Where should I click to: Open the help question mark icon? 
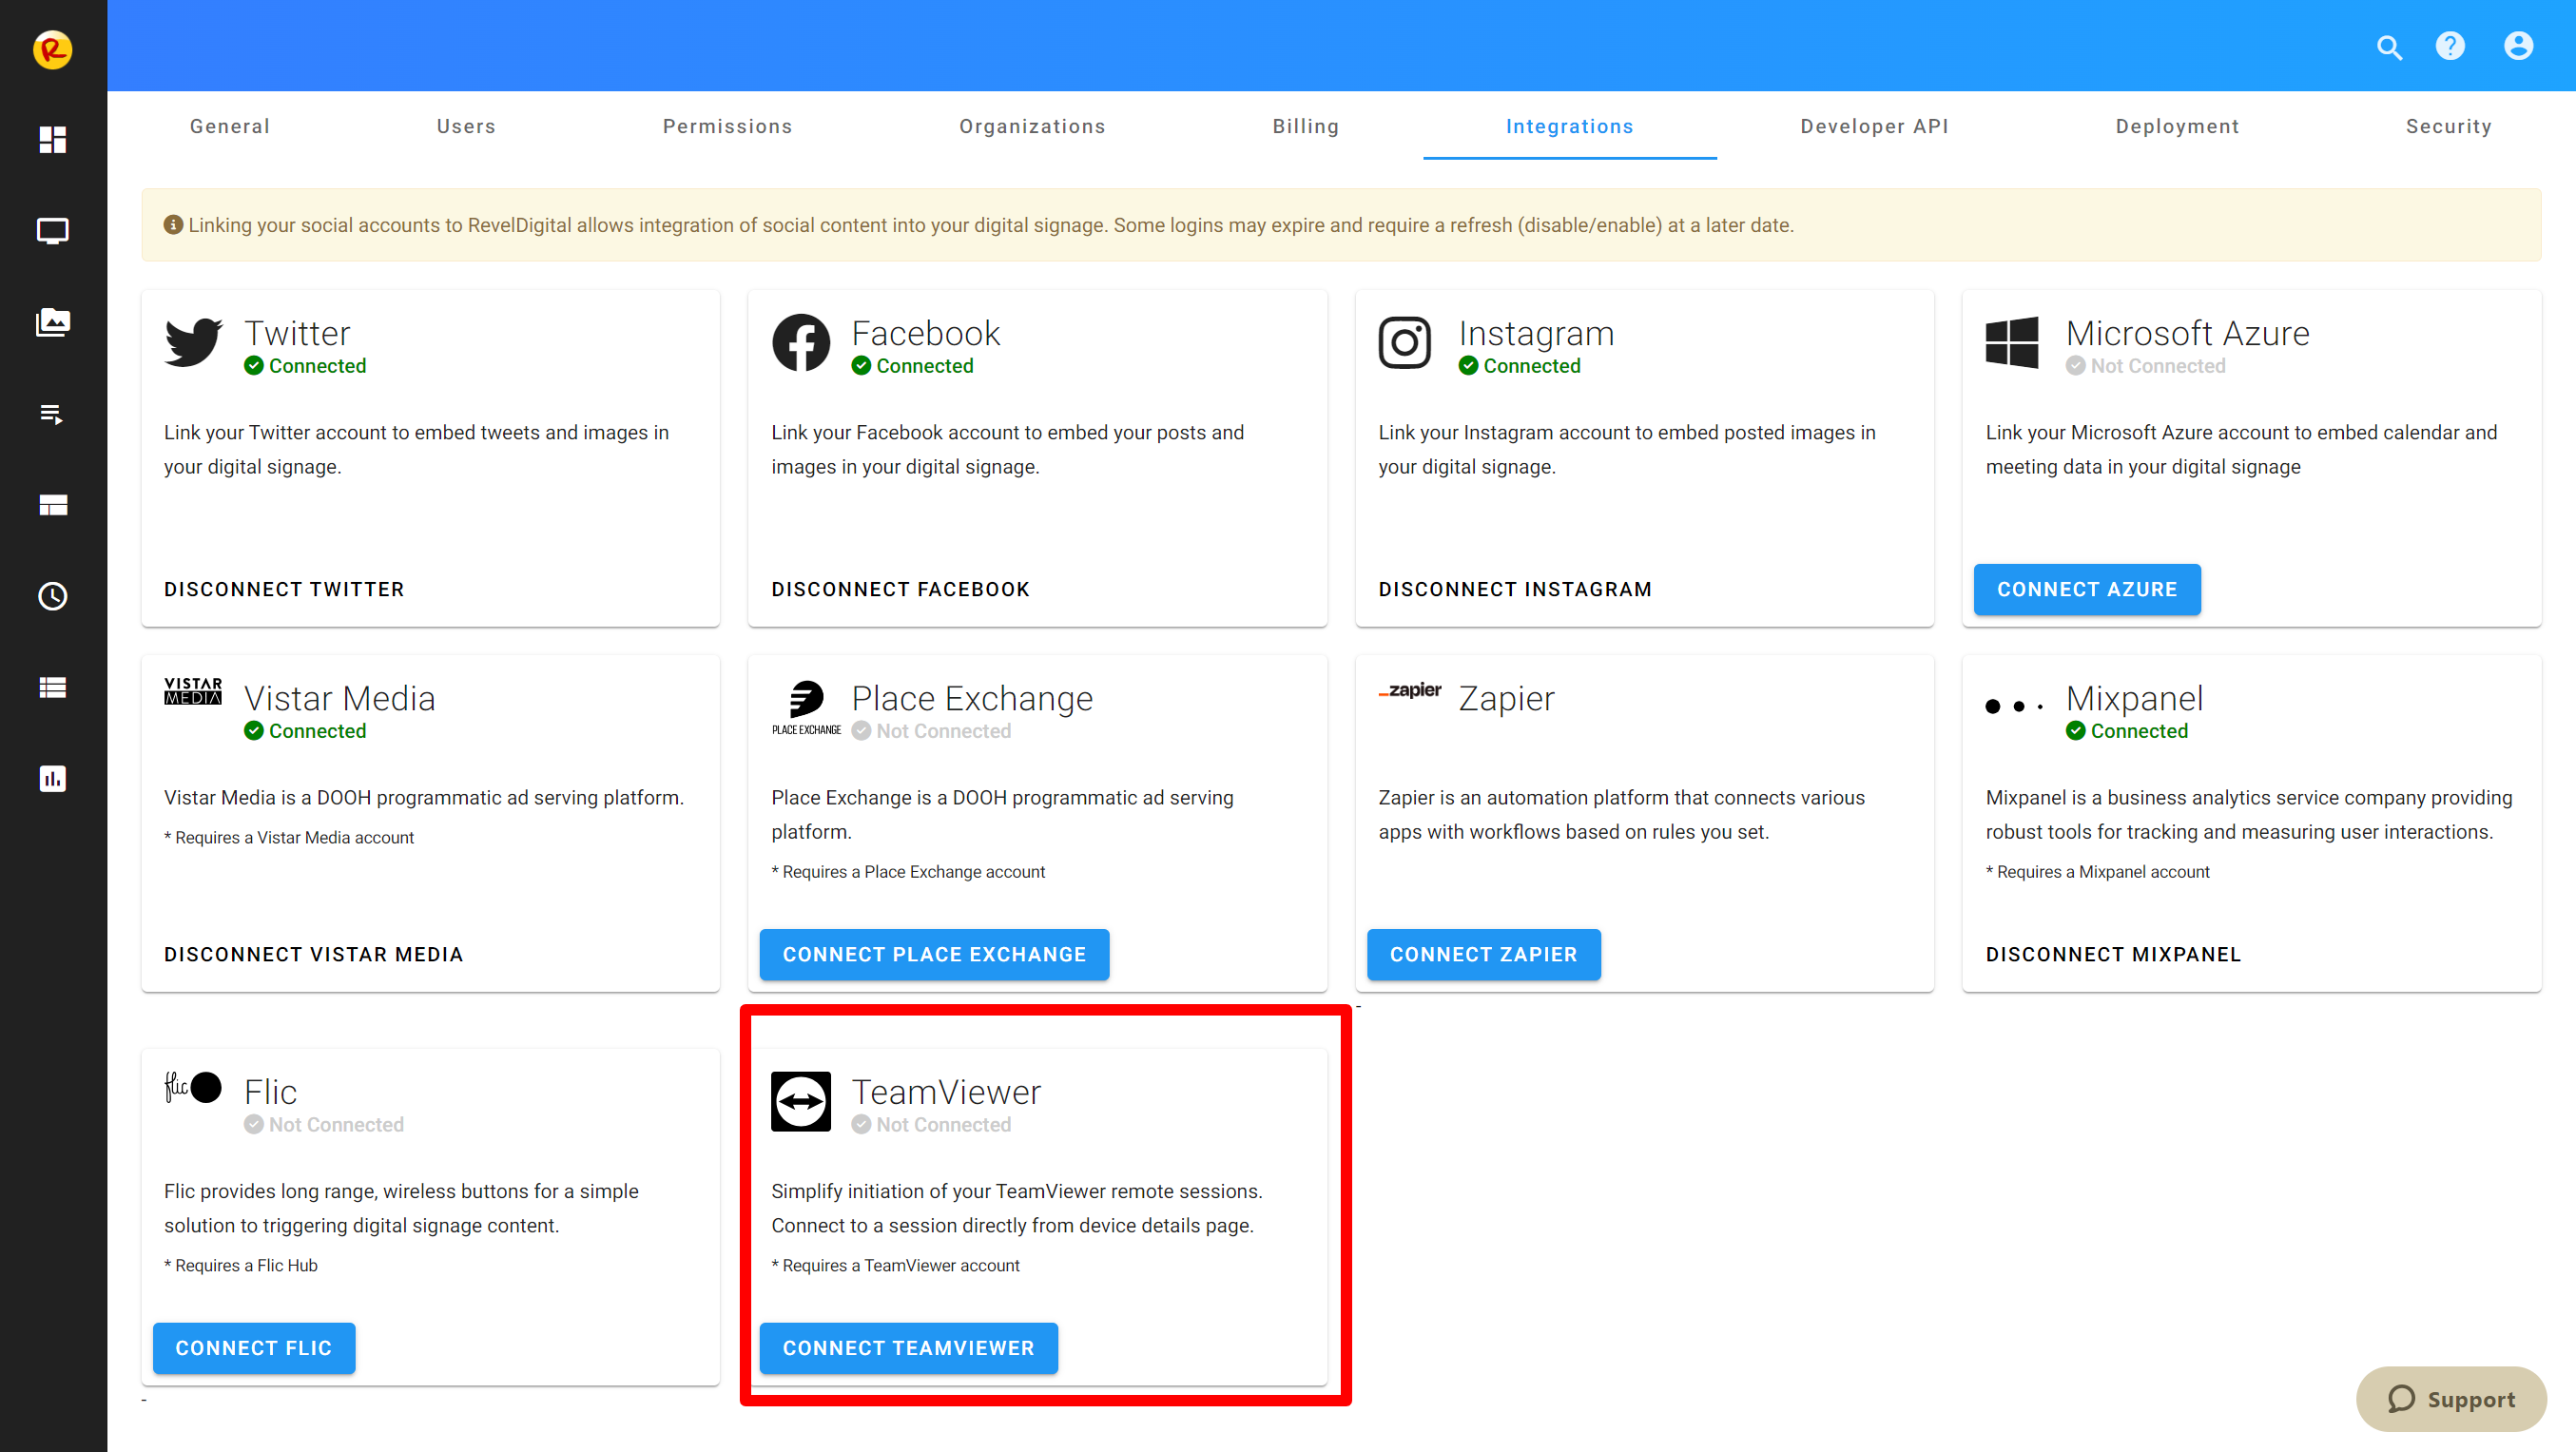[2450, 46]
